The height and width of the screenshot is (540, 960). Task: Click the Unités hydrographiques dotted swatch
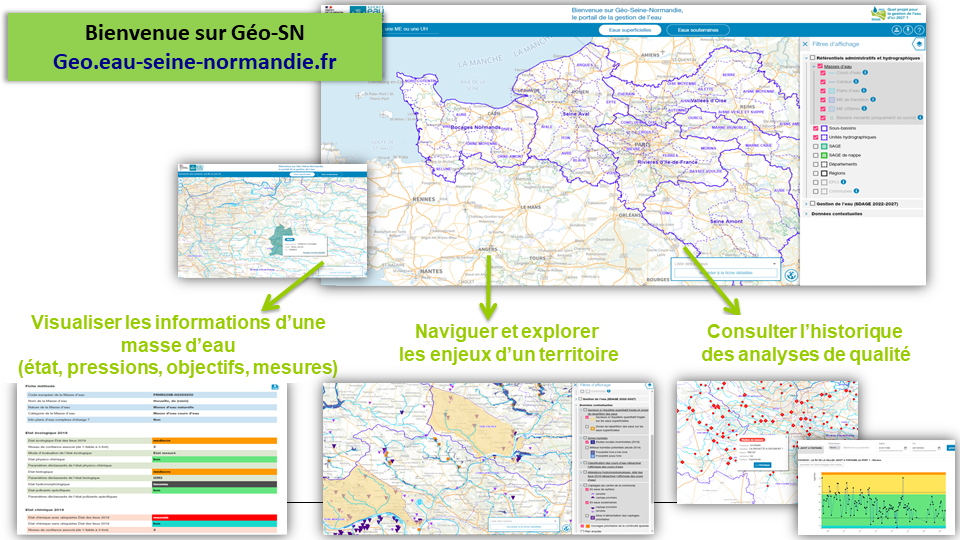click(824, 137)
